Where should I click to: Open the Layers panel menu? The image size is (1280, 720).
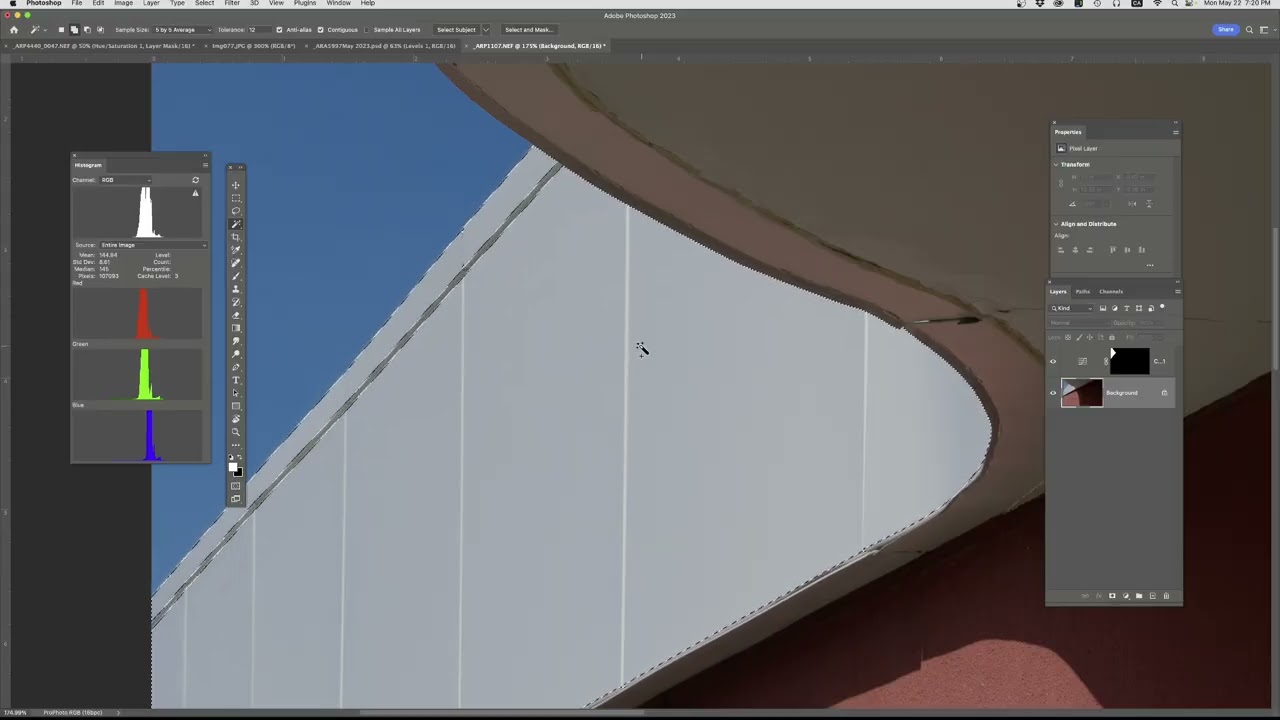[x=1178, y=291]
